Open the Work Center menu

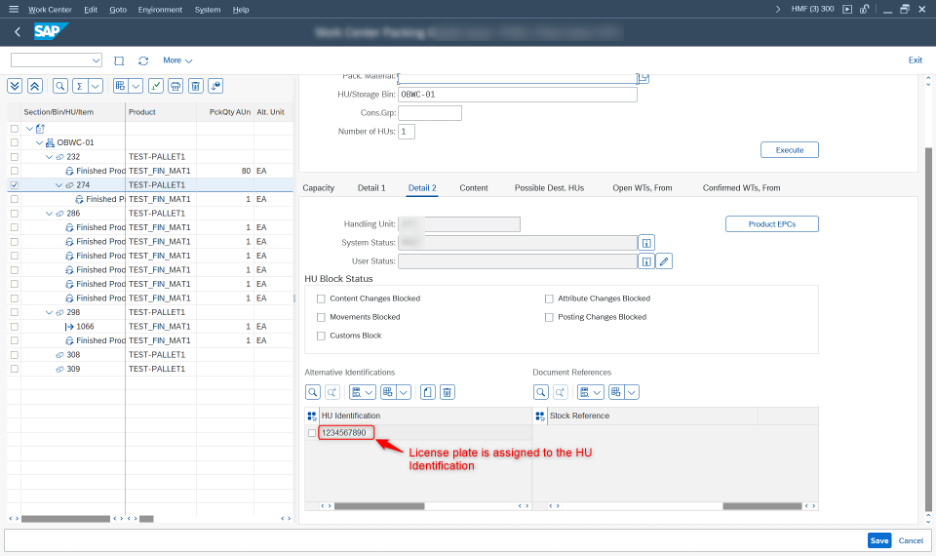[50, 10]
